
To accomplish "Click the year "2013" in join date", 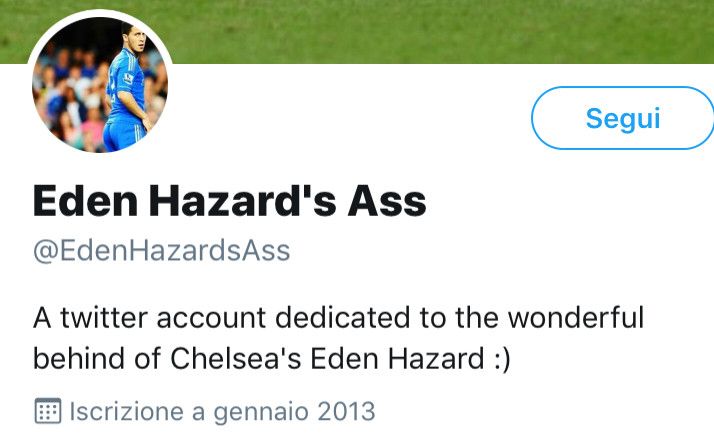I will pos(347,410).
